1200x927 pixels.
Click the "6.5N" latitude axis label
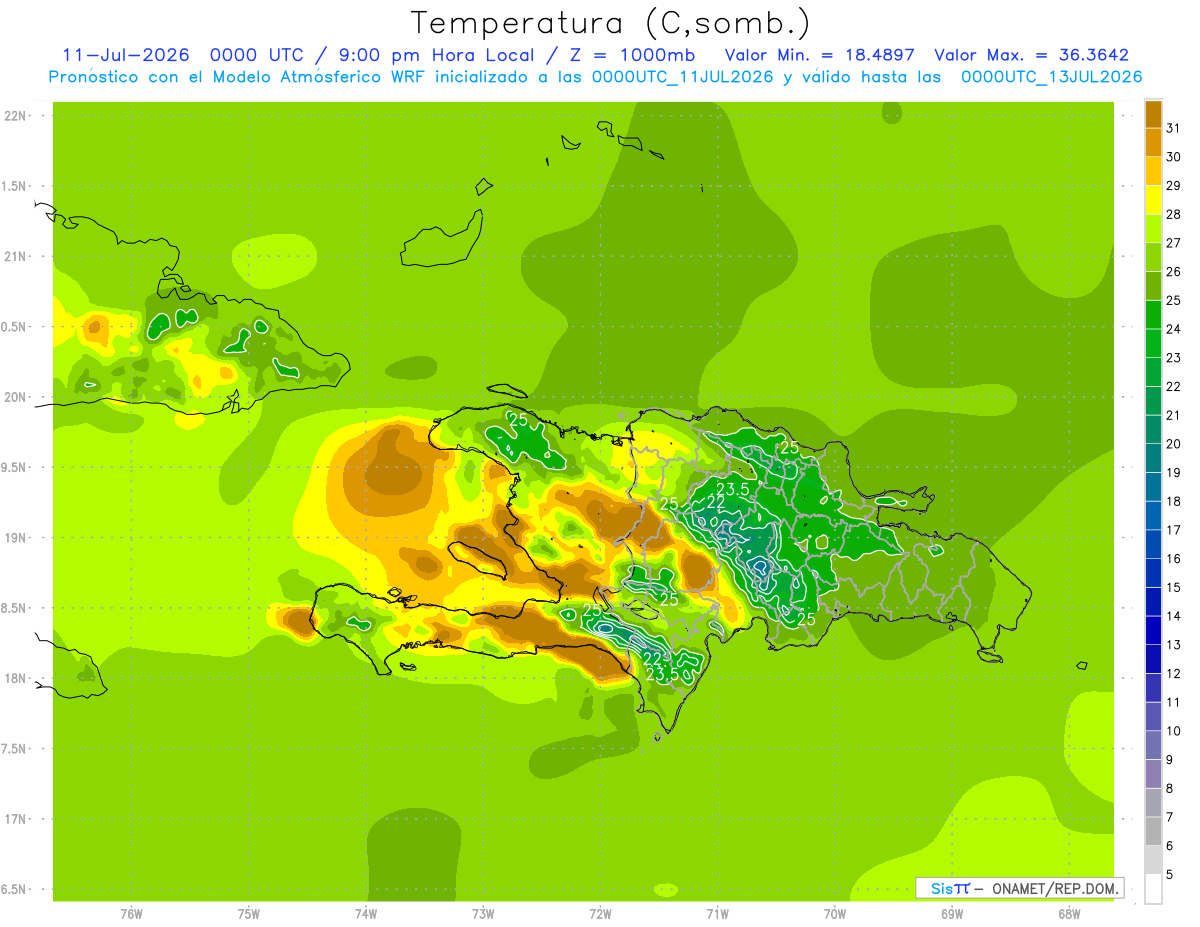(x=15, y=889)
